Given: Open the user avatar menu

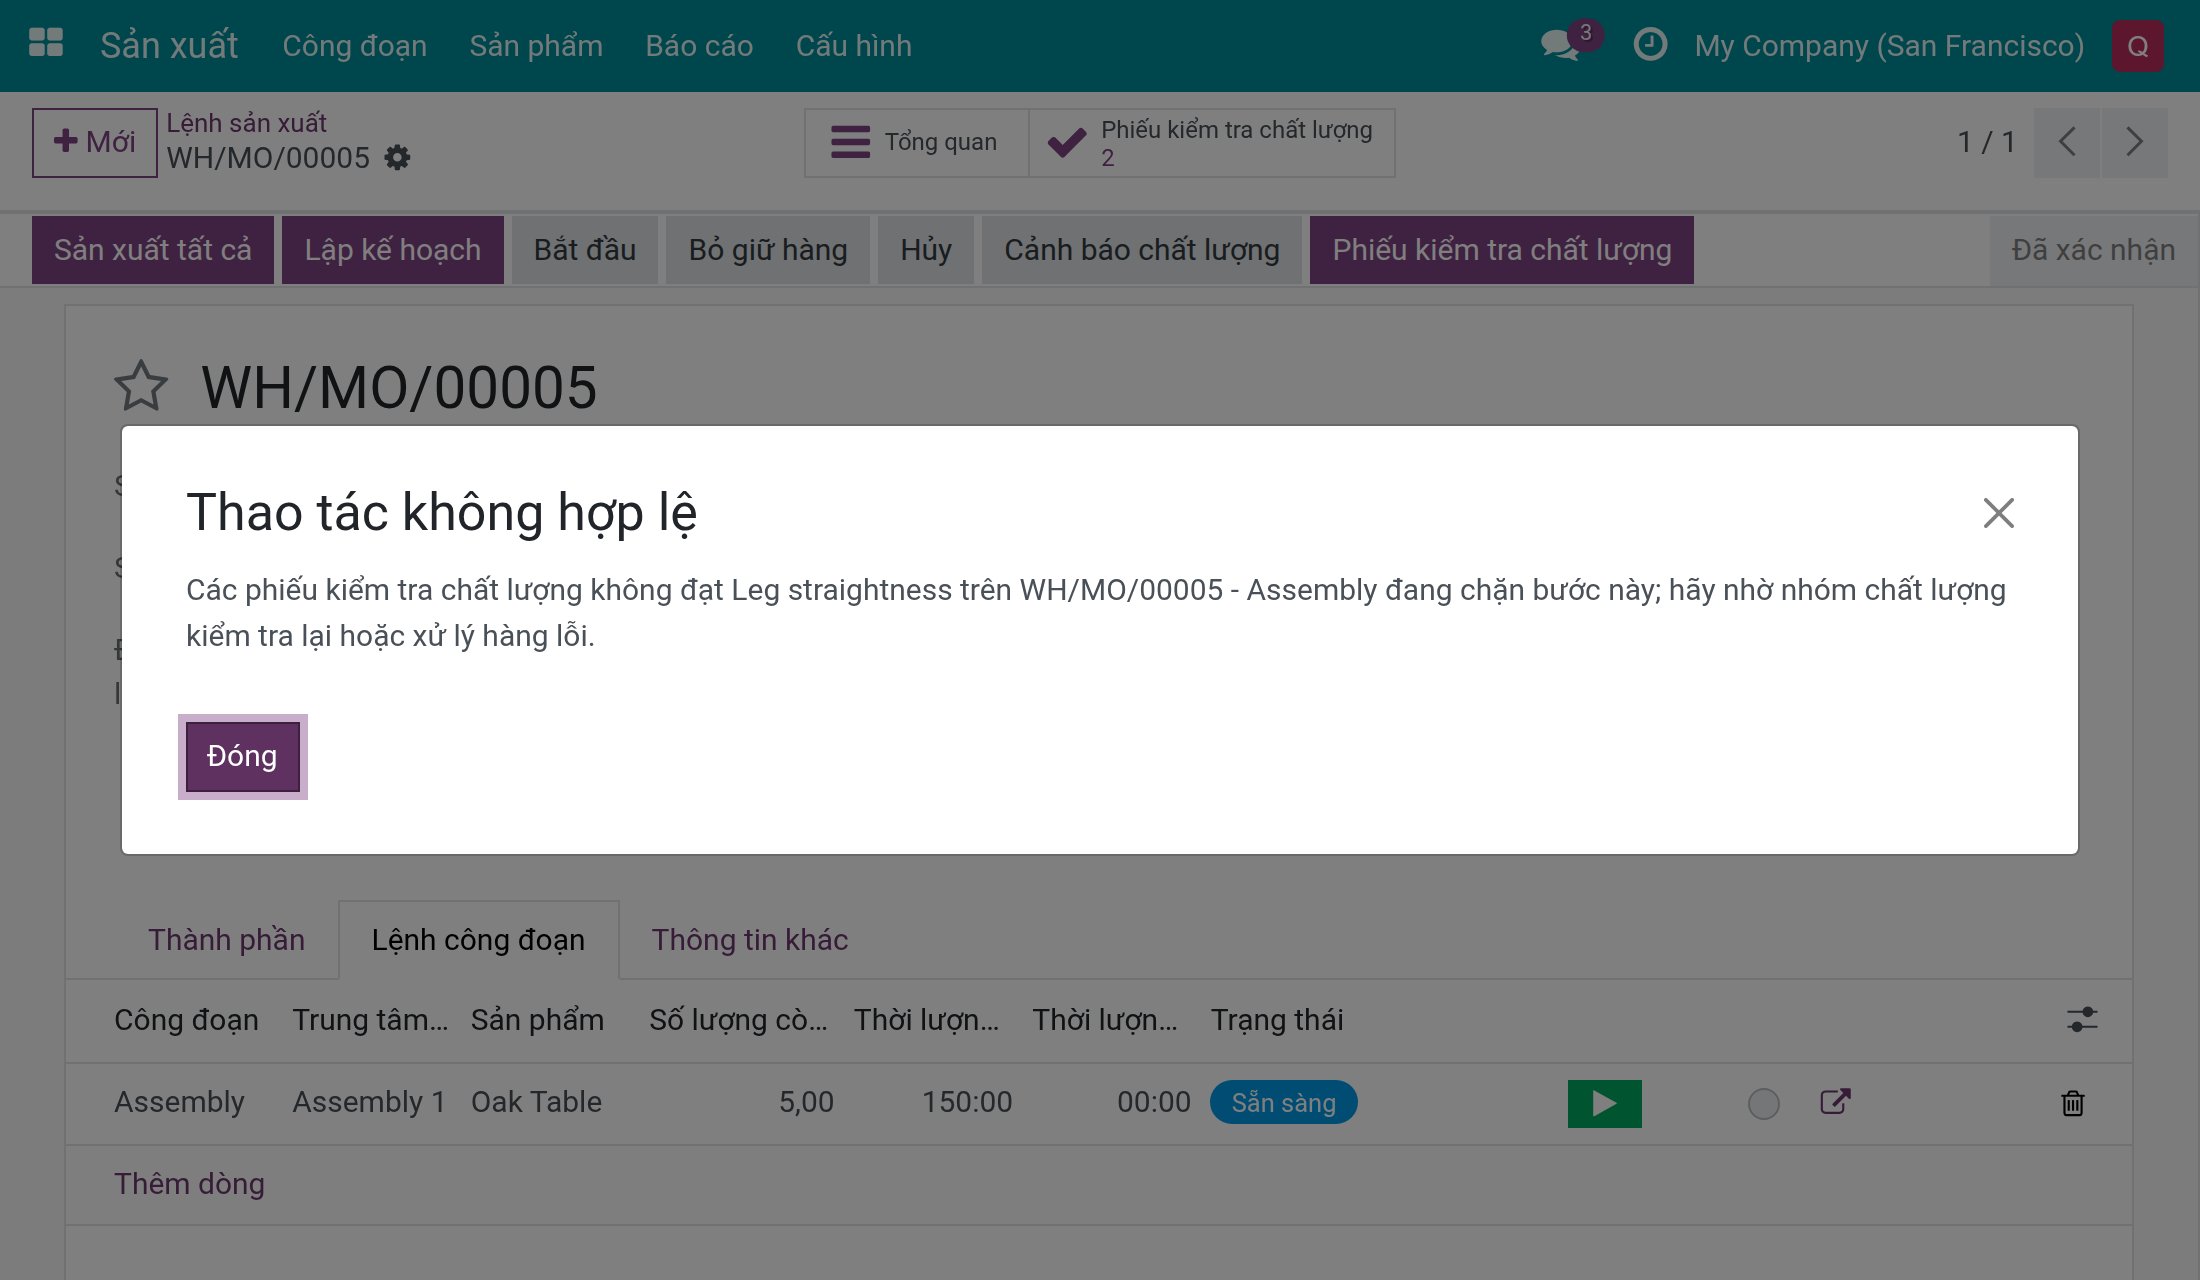Looking at the screenshot, I should pos(2138,46).
